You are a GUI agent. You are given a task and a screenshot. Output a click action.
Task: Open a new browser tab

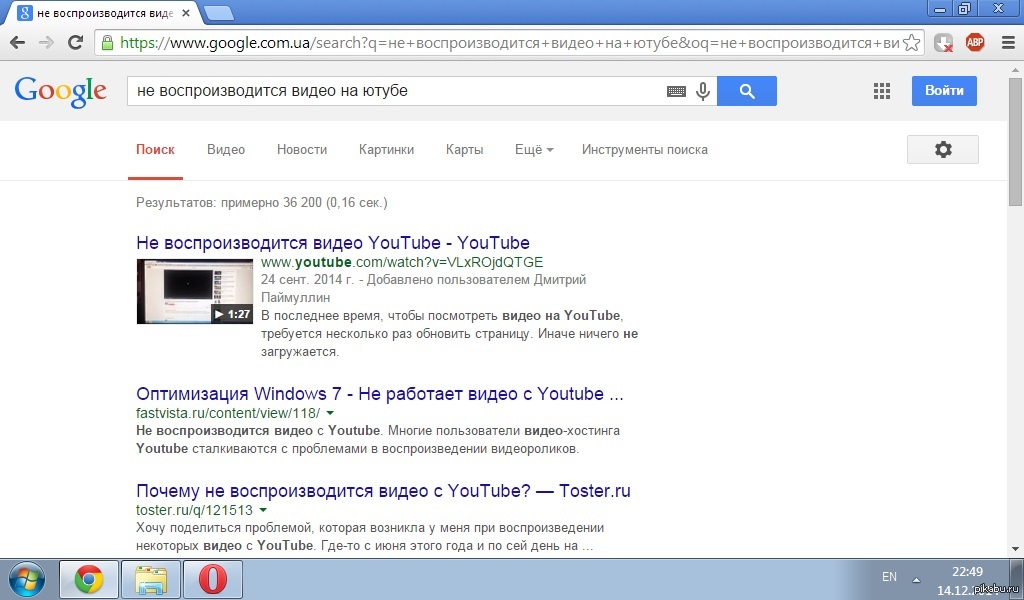tap(219, 12)
